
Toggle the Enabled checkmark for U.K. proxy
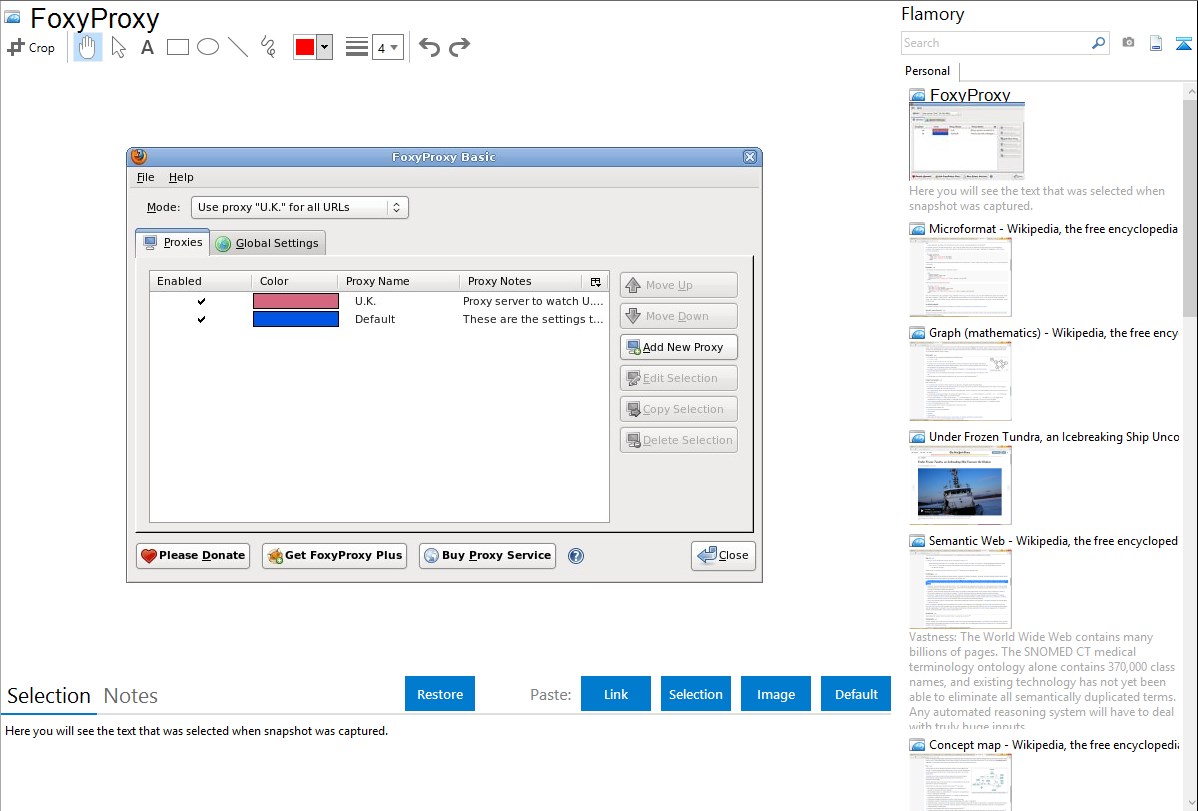[202, 301]
